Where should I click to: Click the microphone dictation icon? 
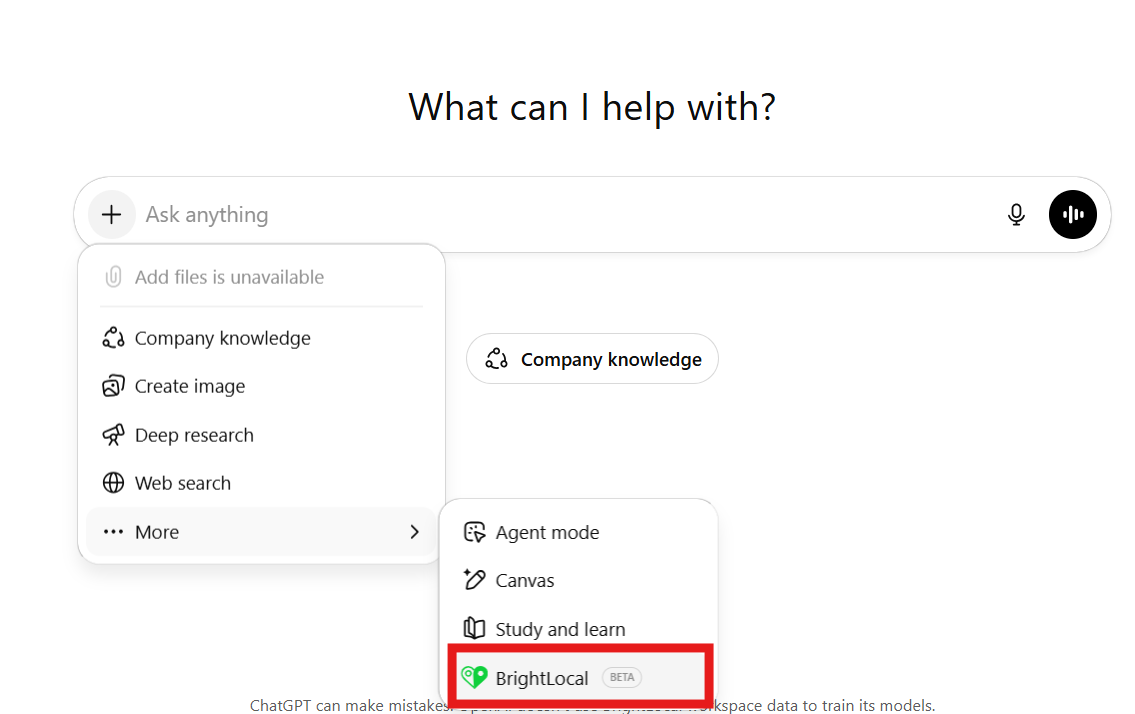[x=1016, y=214]
